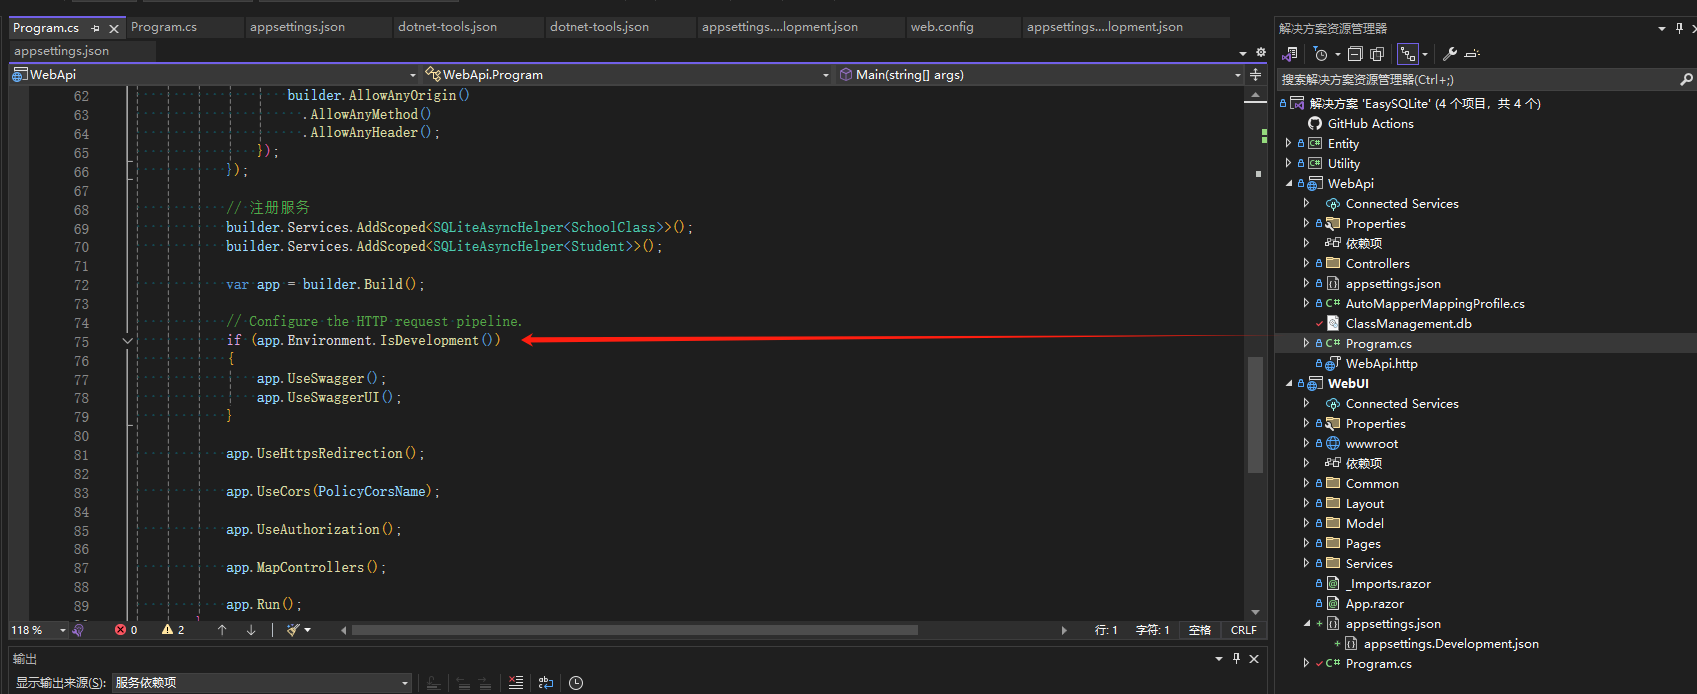The image size is (1697, 694).
Task: Click the editor horizontal scrollbar
Action: (634, 630)
